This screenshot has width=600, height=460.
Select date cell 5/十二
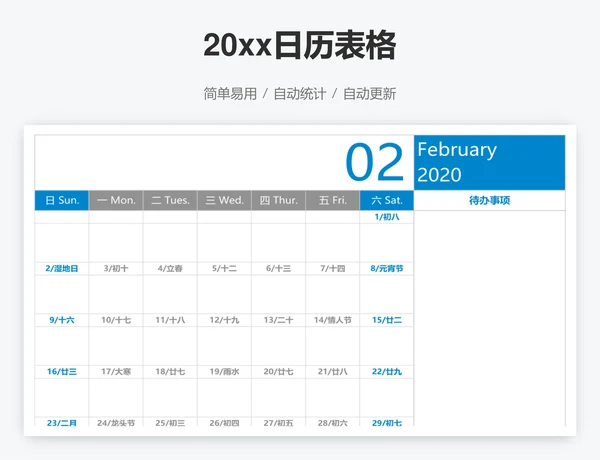point(225,268)
